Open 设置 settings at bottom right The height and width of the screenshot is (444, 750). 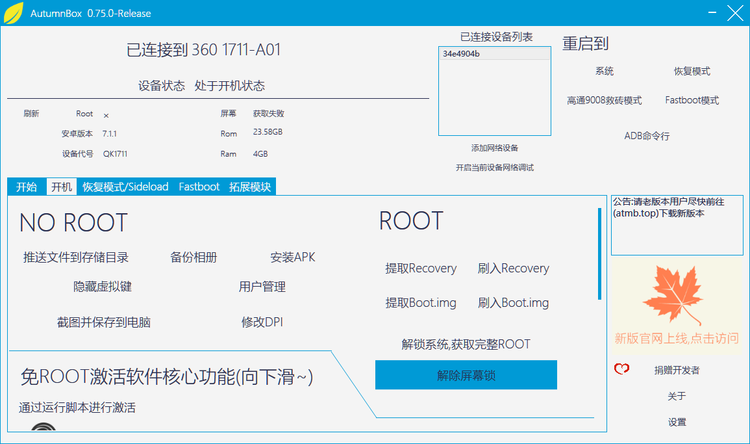(677, 423)
